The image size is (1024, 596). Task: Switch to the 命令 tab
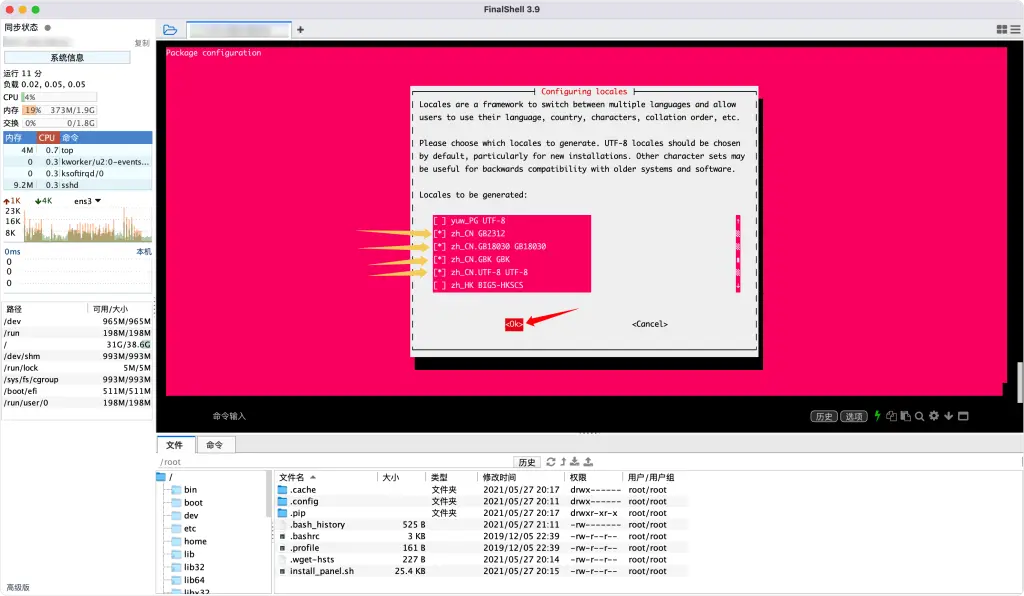point(214,445)
